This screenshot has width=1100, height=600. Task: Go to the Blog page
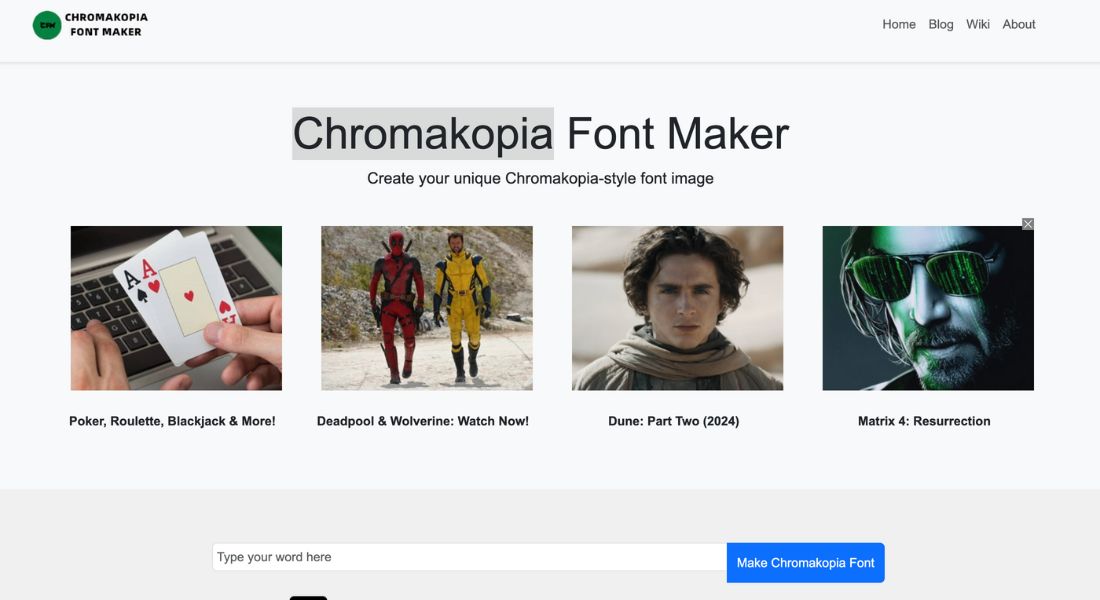point(941,24)
